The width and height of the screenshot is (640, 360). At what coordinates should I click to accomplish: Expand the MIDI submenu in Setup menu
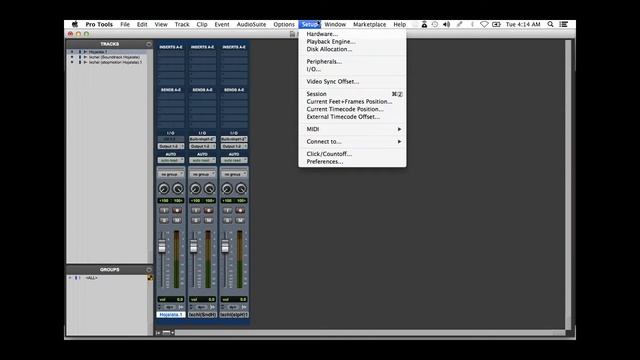coord(352,129)
